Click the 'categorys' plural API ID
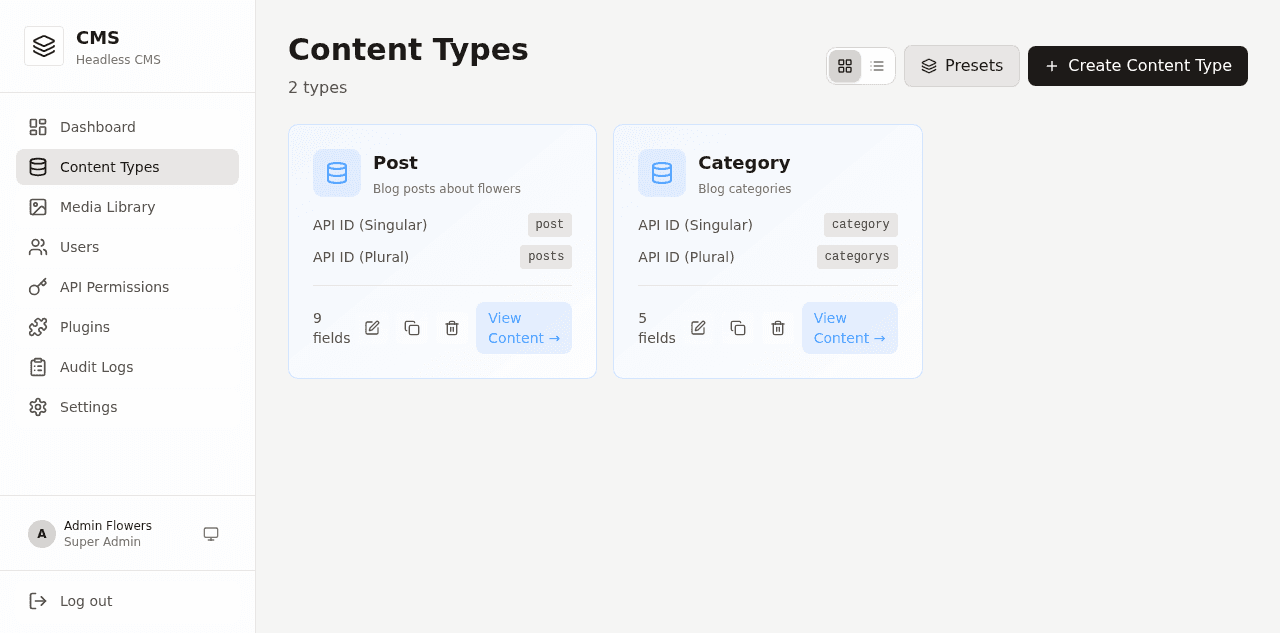The height and width of the screenshot is (633, 1280). click(x=857, y=257)
